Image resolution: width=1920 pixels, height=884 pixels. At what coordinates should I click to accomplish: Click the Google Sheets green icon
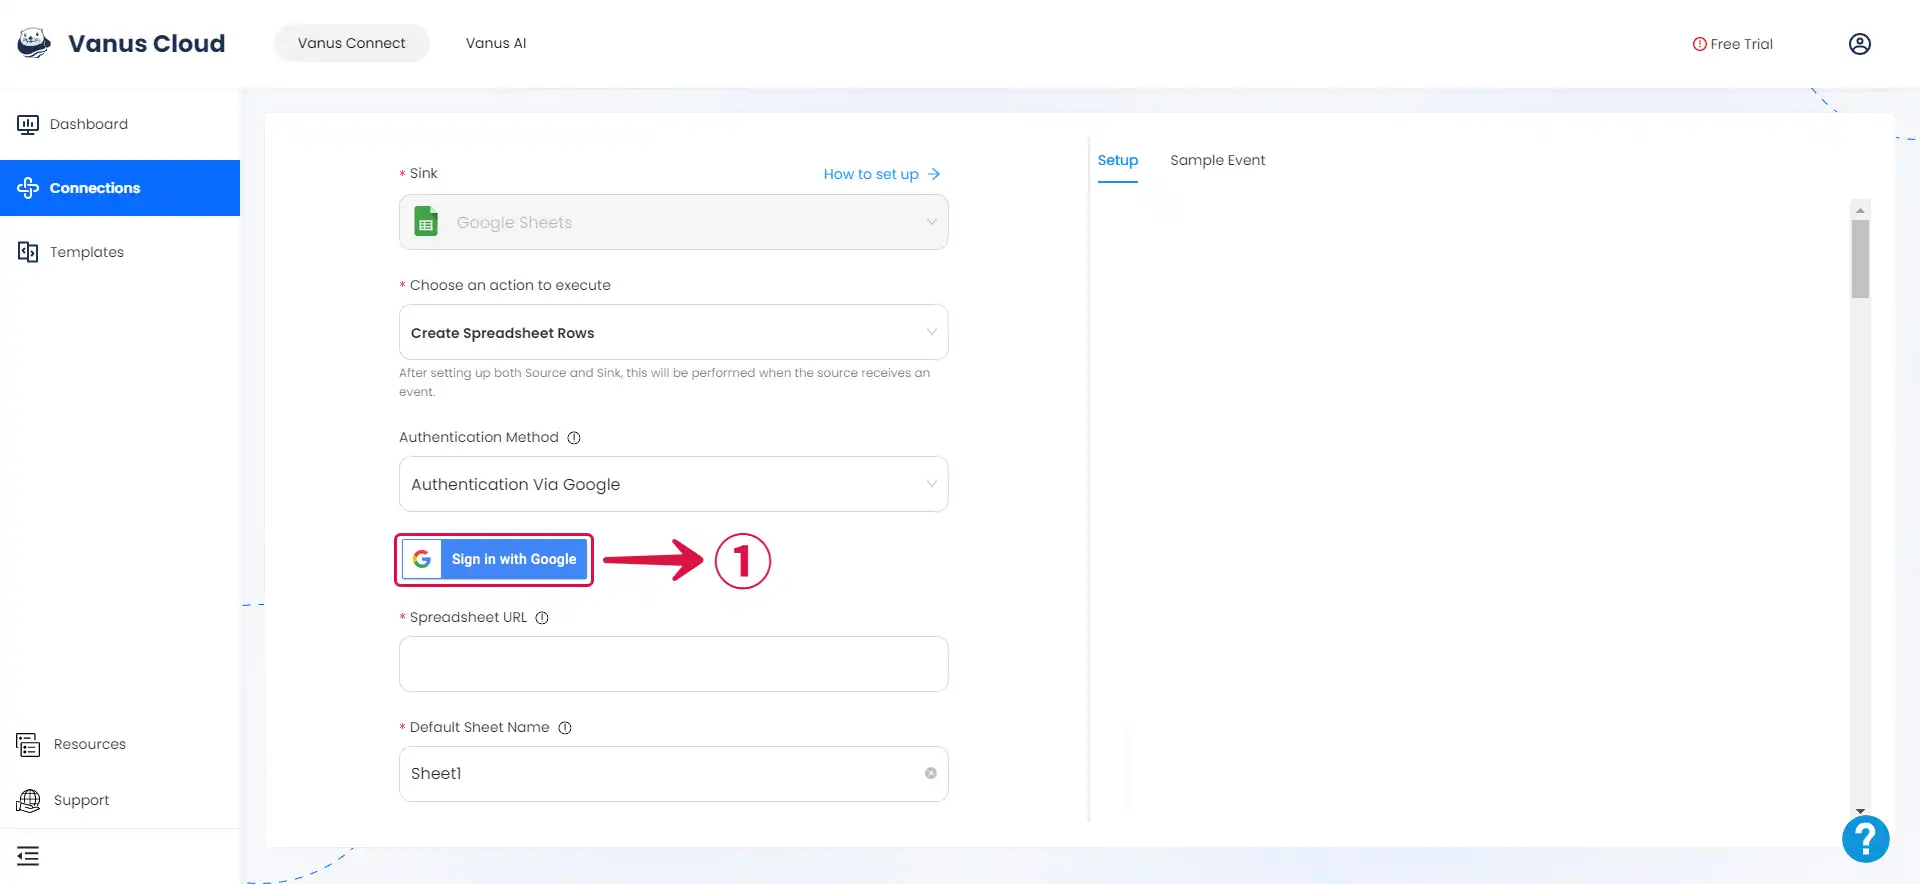[x=426, y=221]
